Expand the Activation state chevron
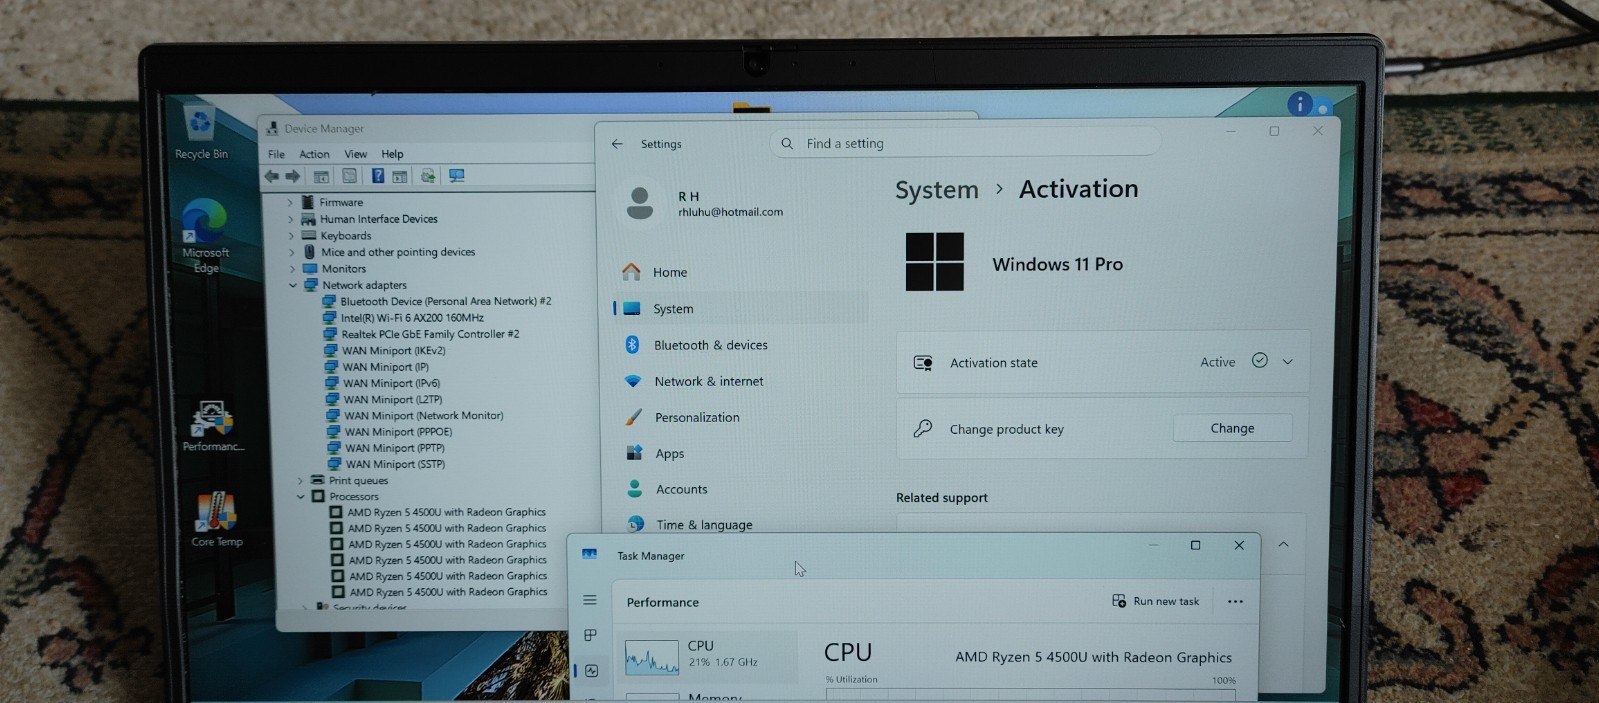Screen dimensions: 1599x703 [x=1287, y=362]
